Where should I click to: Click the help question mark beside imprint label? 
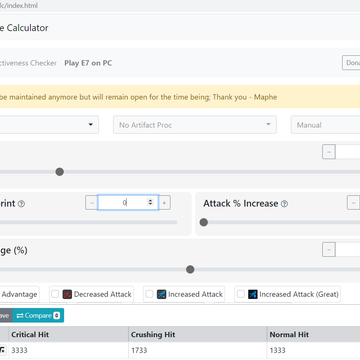coord(21,204)
